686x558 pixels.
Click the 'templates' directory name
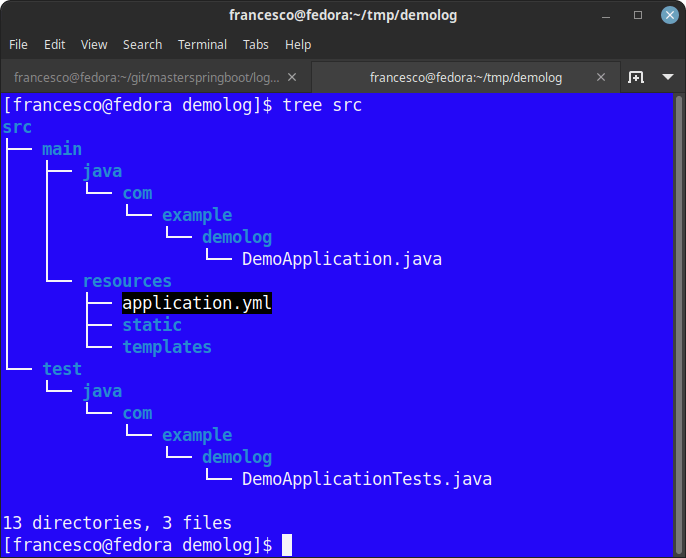tap(167, 347)
